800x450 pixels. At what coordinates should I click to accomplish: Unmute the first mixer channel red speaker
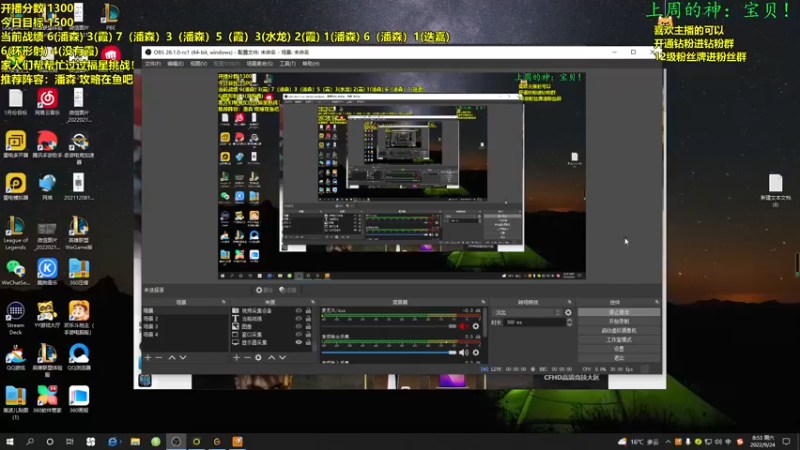tap(463, 327)
